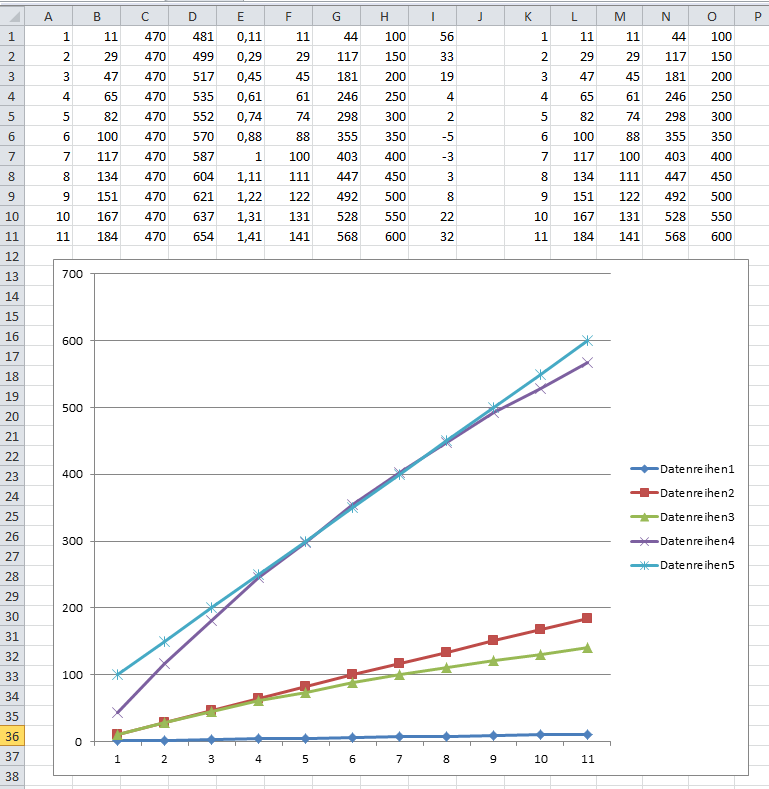Click cell G5 with value 298
This screenshot has height=789, width=769.
pyautogui.click(x=337, y=117)
